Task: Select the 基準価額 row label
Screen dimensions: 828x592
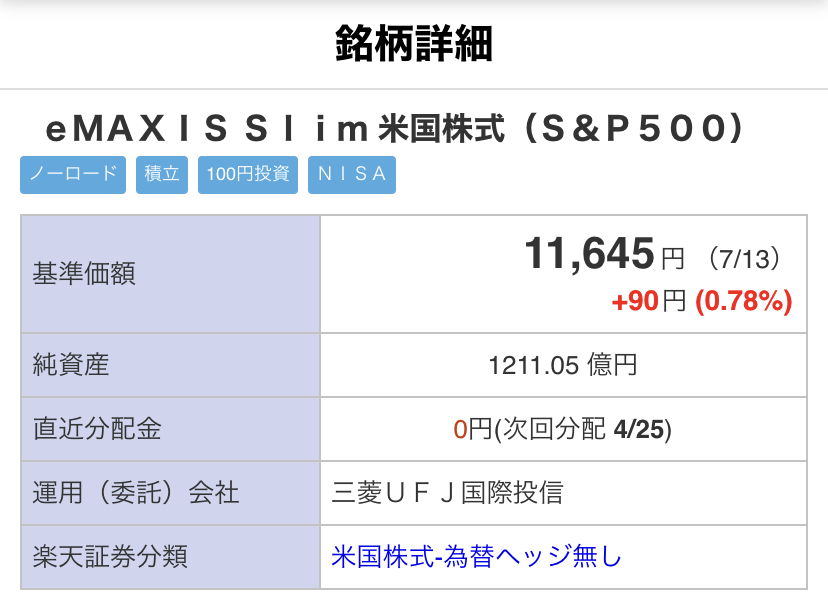Action: (84, 274)
